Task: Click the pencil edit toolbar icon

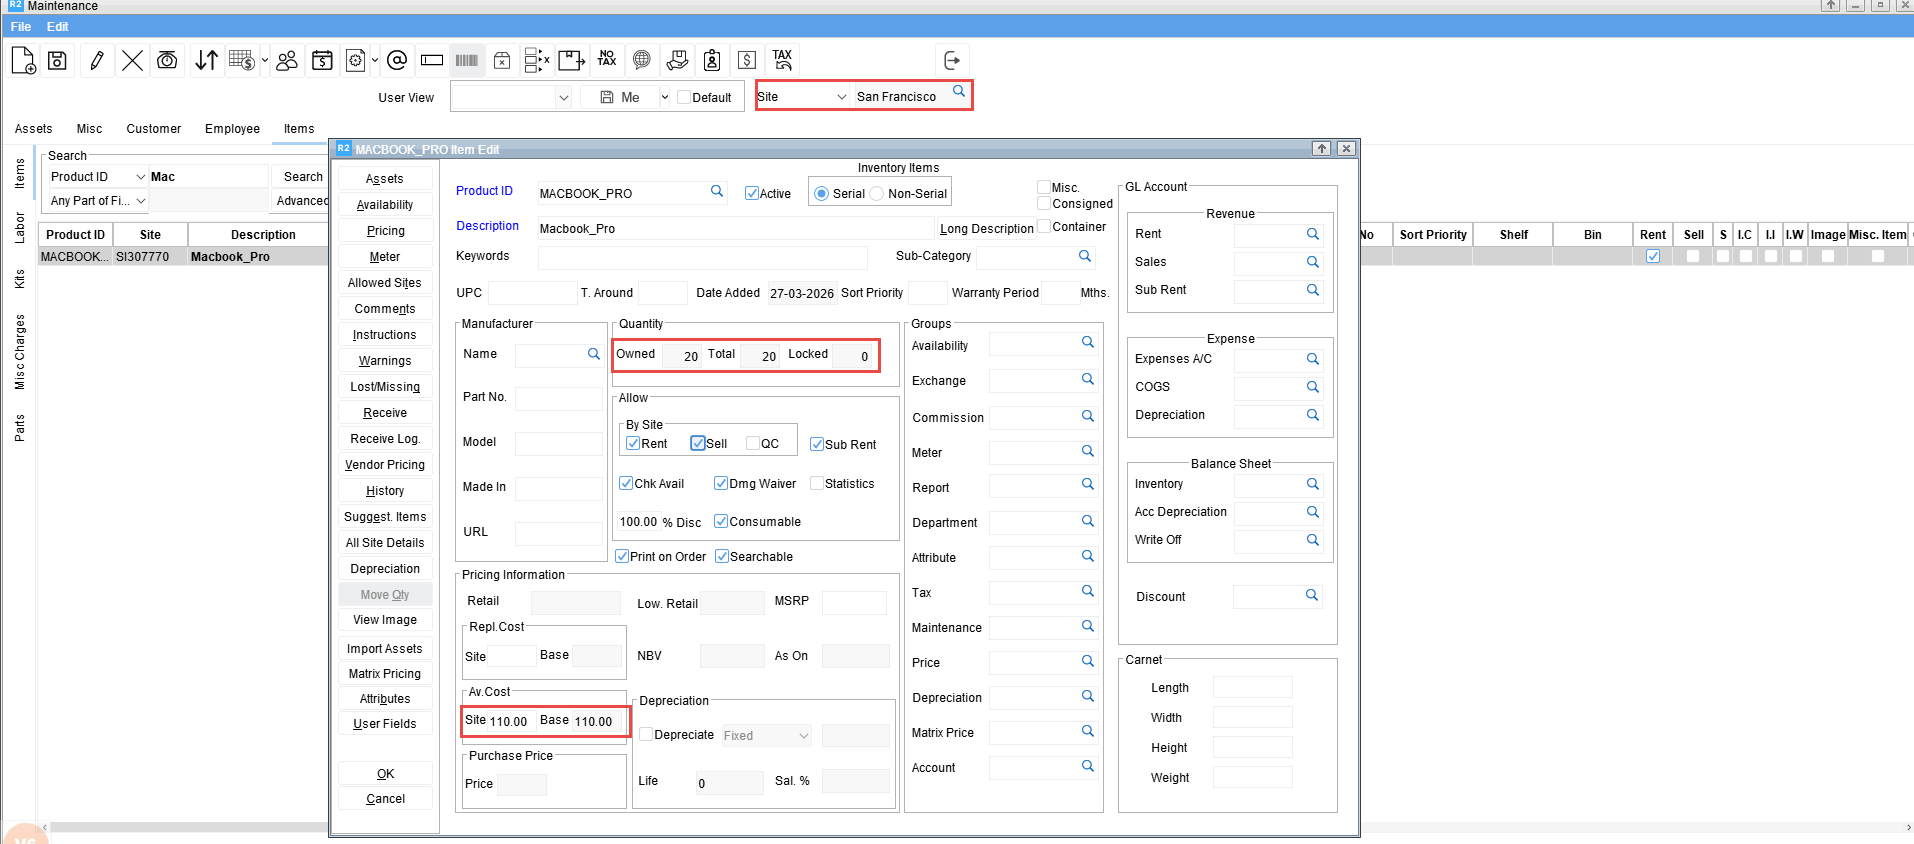Action: pyautogui.click(x=97, y=61)
